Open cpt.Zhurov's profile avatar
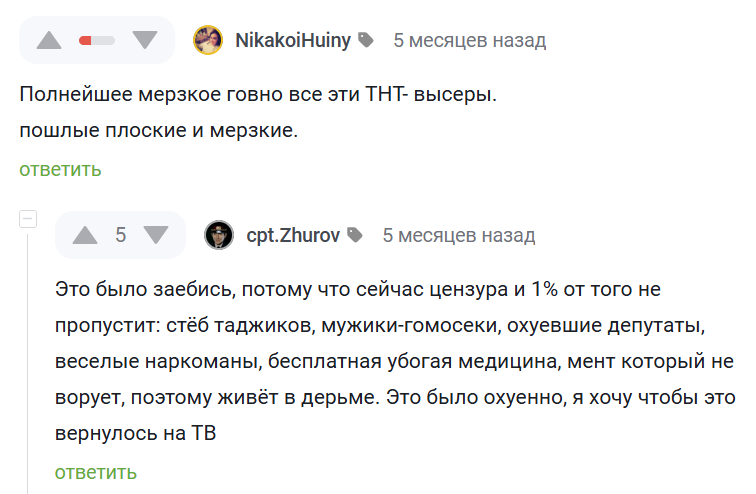The image size is (756, 494). (219, 235)
